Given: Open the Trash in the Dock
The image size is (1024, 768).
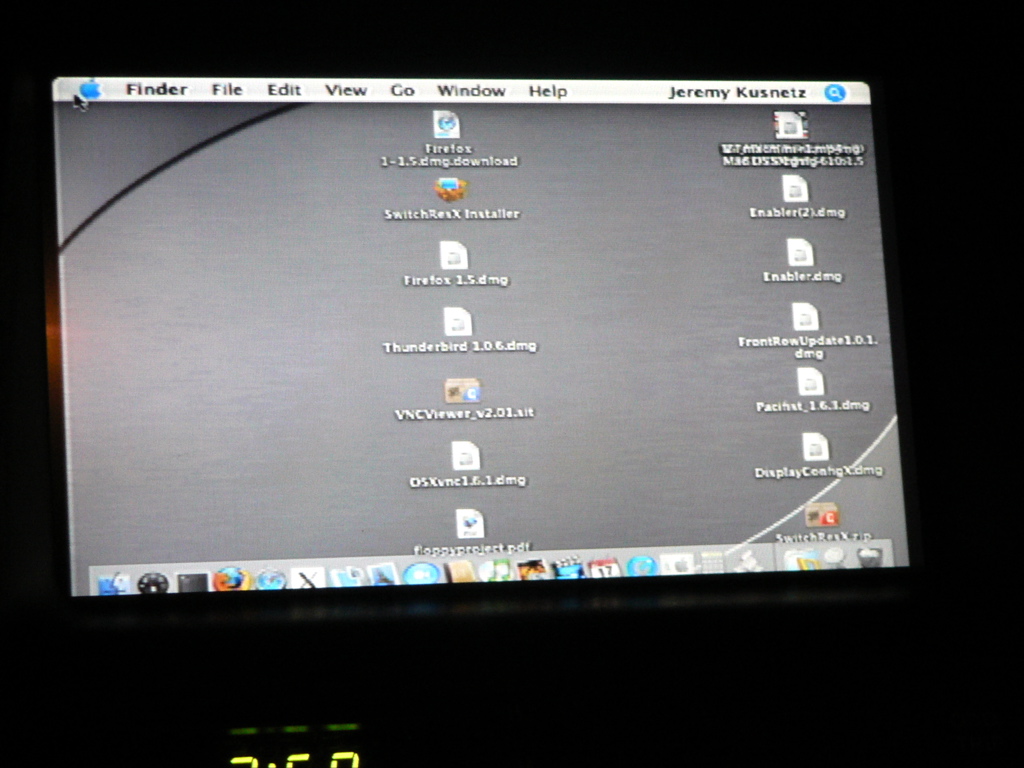Looking at the screenshot, I should click(x=871, y=557).
